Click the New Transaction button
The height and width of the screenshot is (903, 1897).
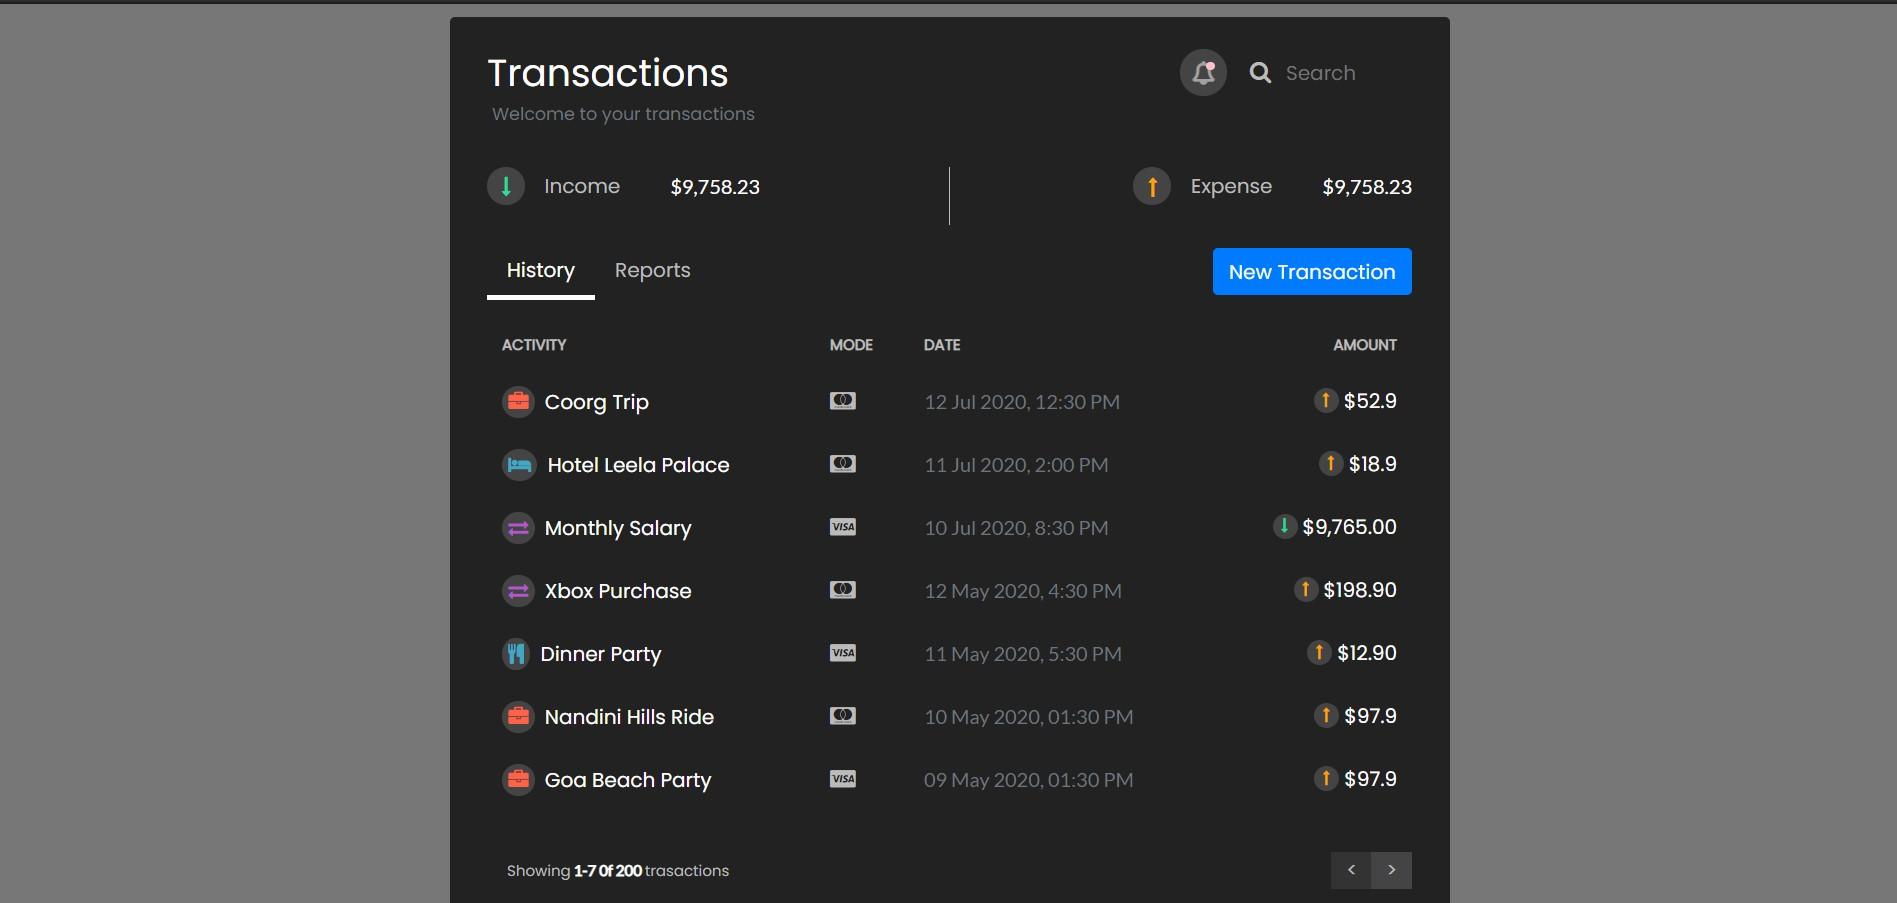[x=1311, y=271]
